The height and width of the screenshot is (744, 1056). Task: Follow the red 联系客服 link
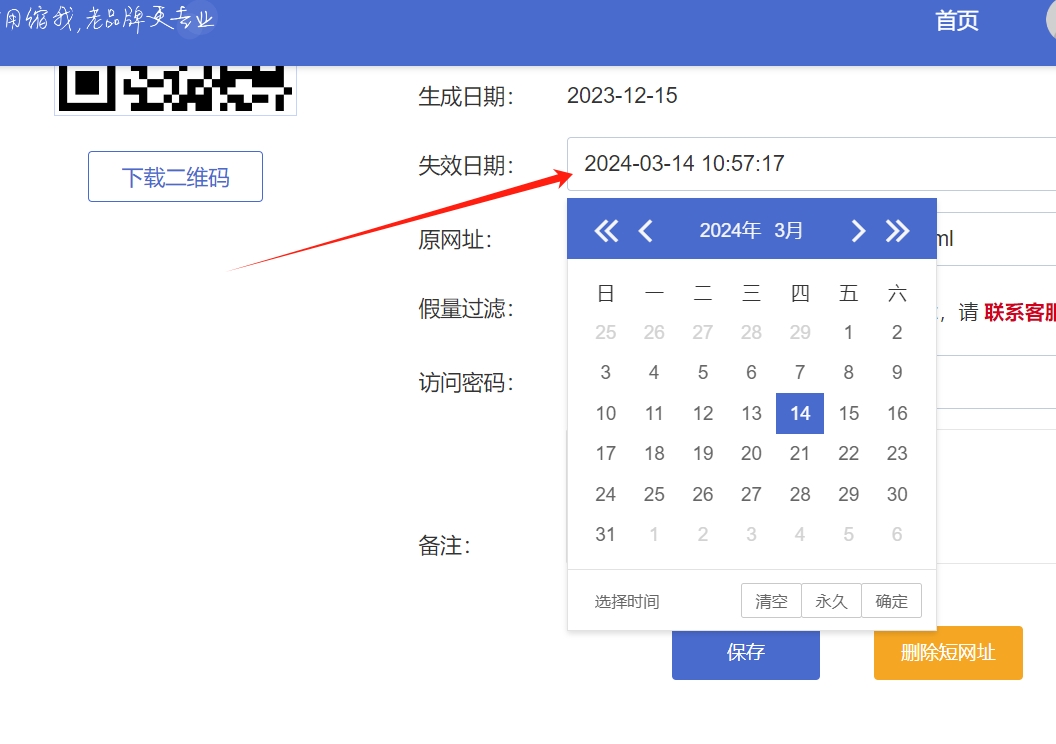coord(1020,312)
